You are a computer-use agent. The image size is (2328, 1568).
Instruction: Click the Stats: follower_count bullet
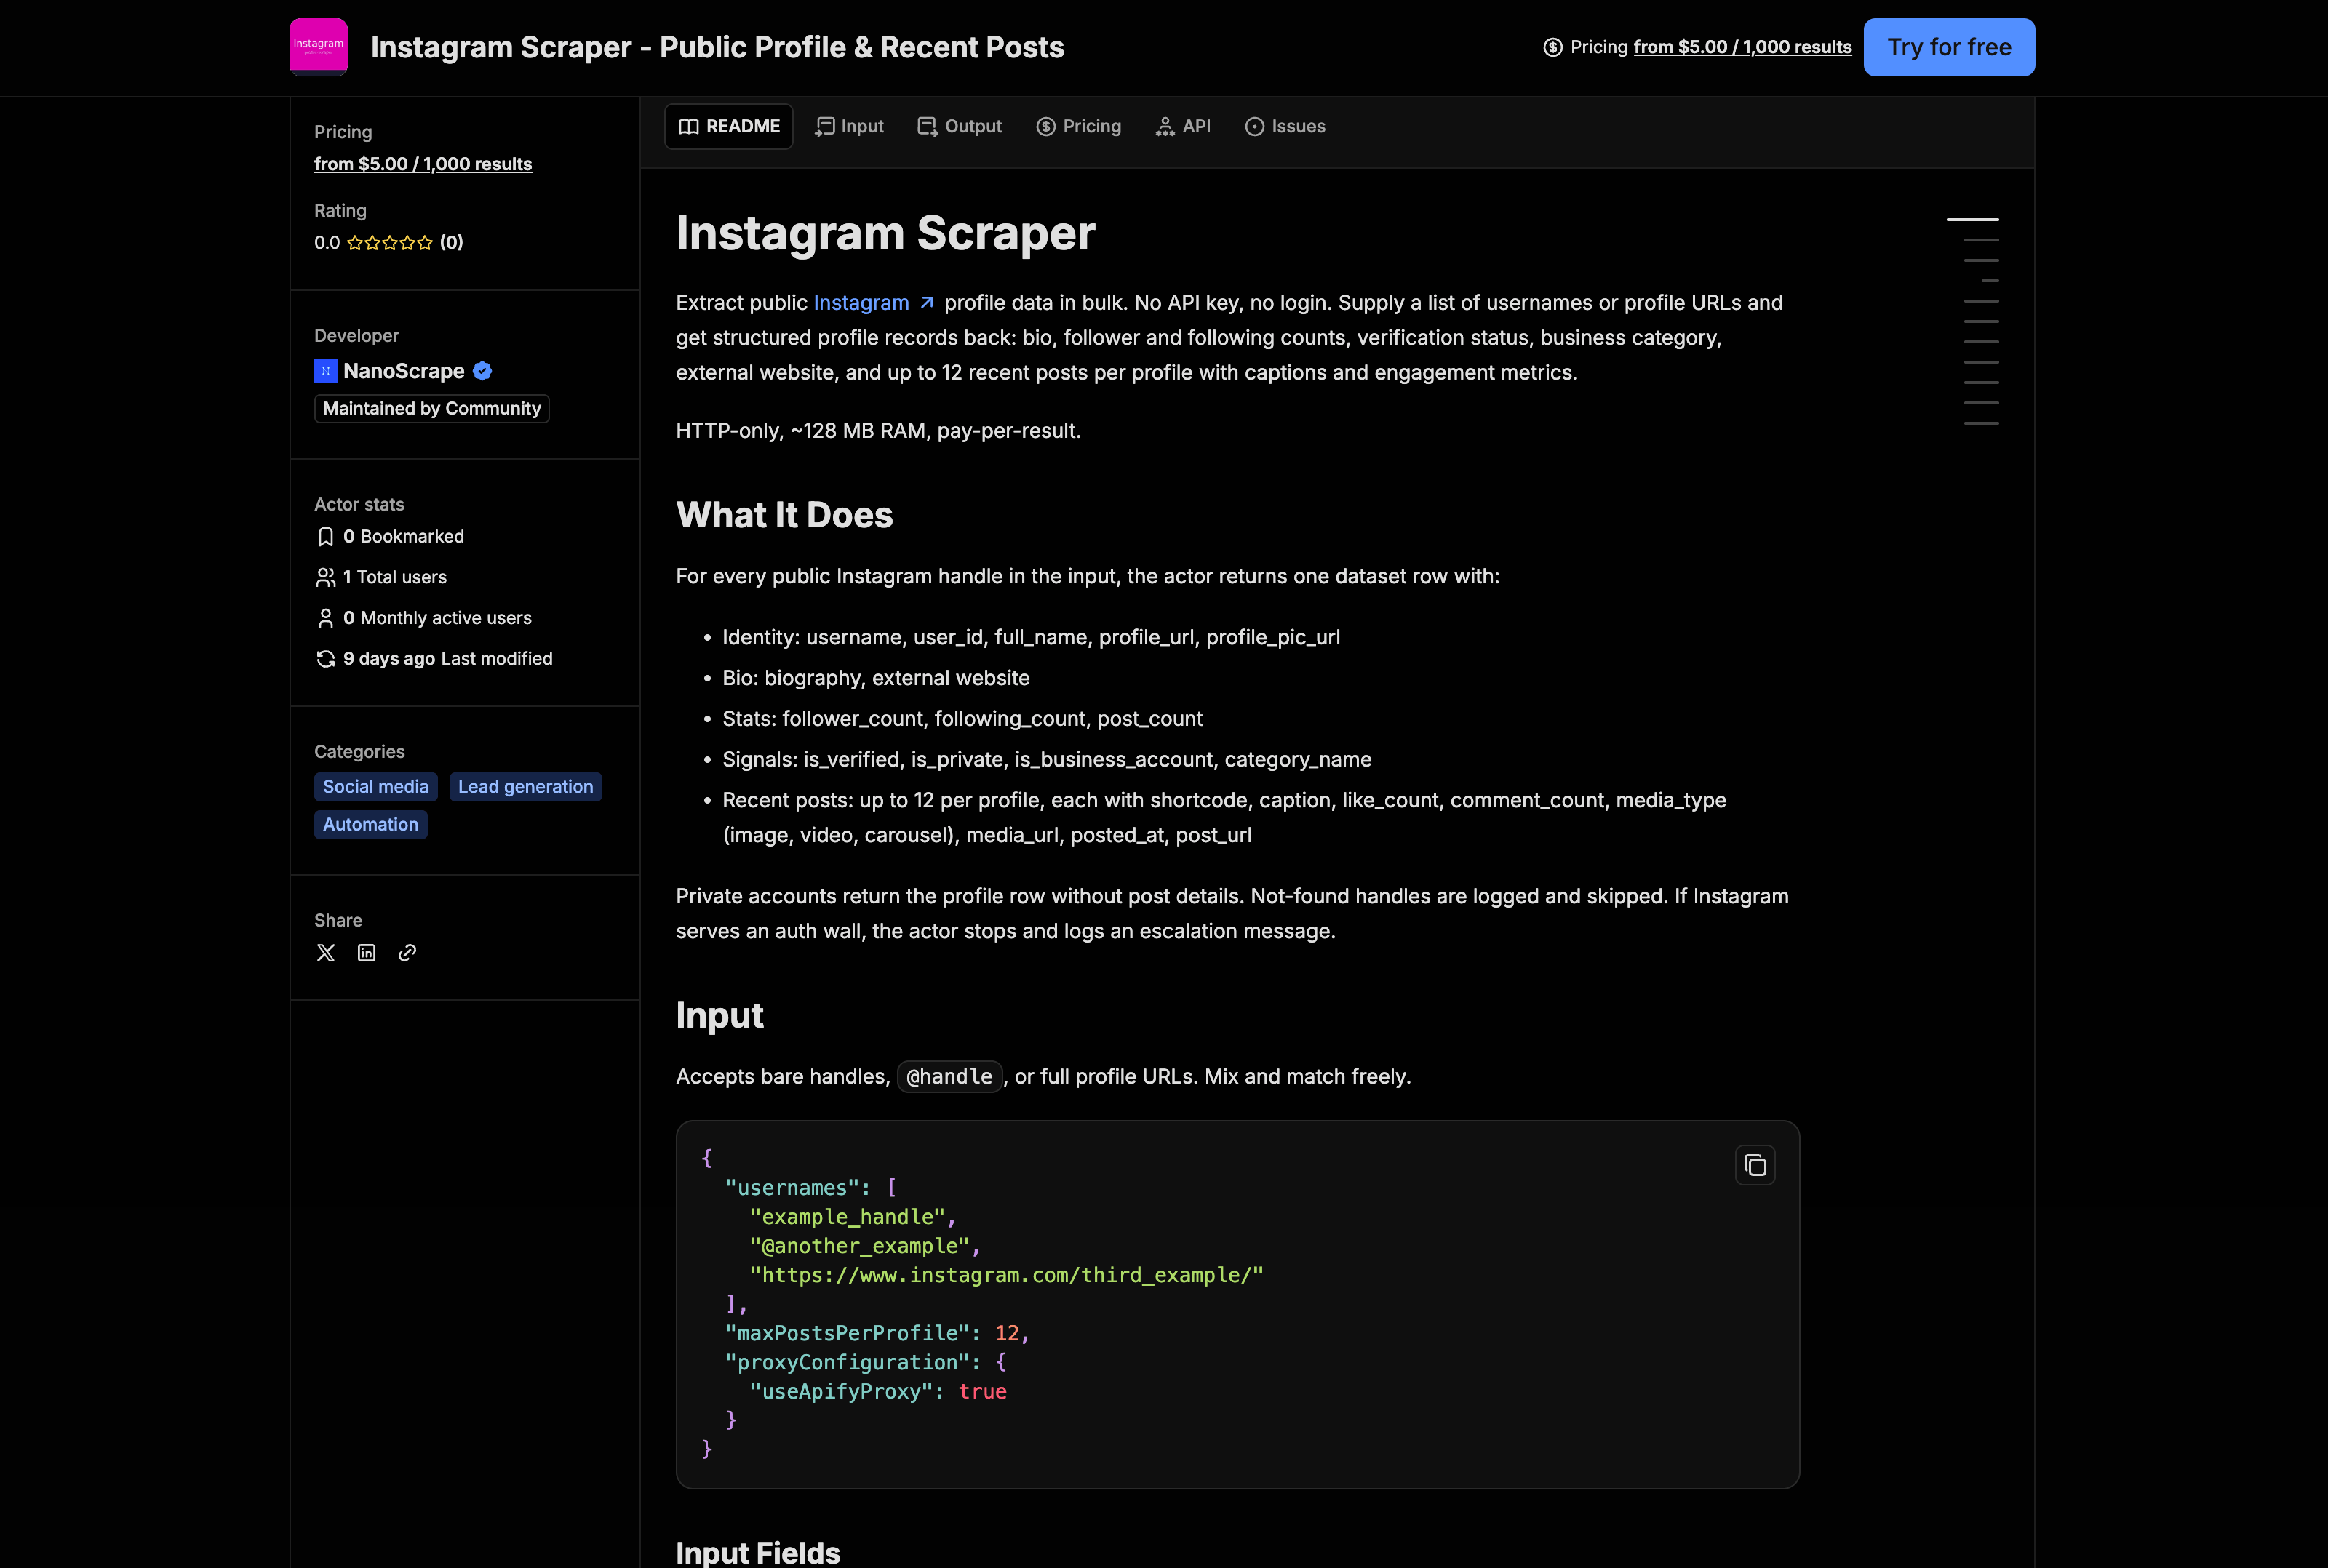point(962,719)
